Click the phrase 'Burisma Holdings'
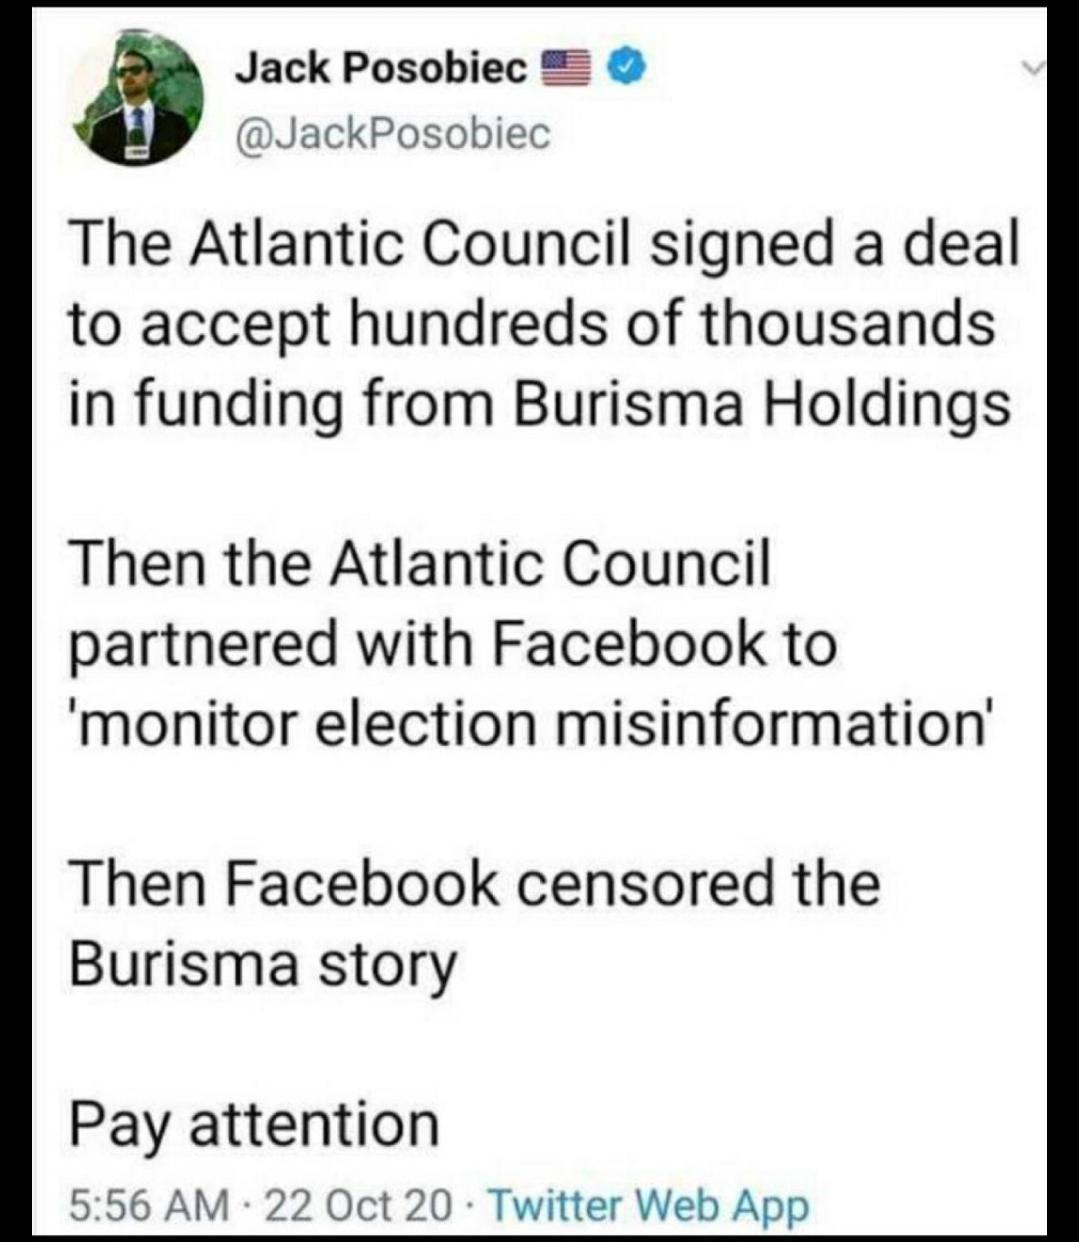The image size is (1079, 1242). pyautogui.click(x=762, y=403)
